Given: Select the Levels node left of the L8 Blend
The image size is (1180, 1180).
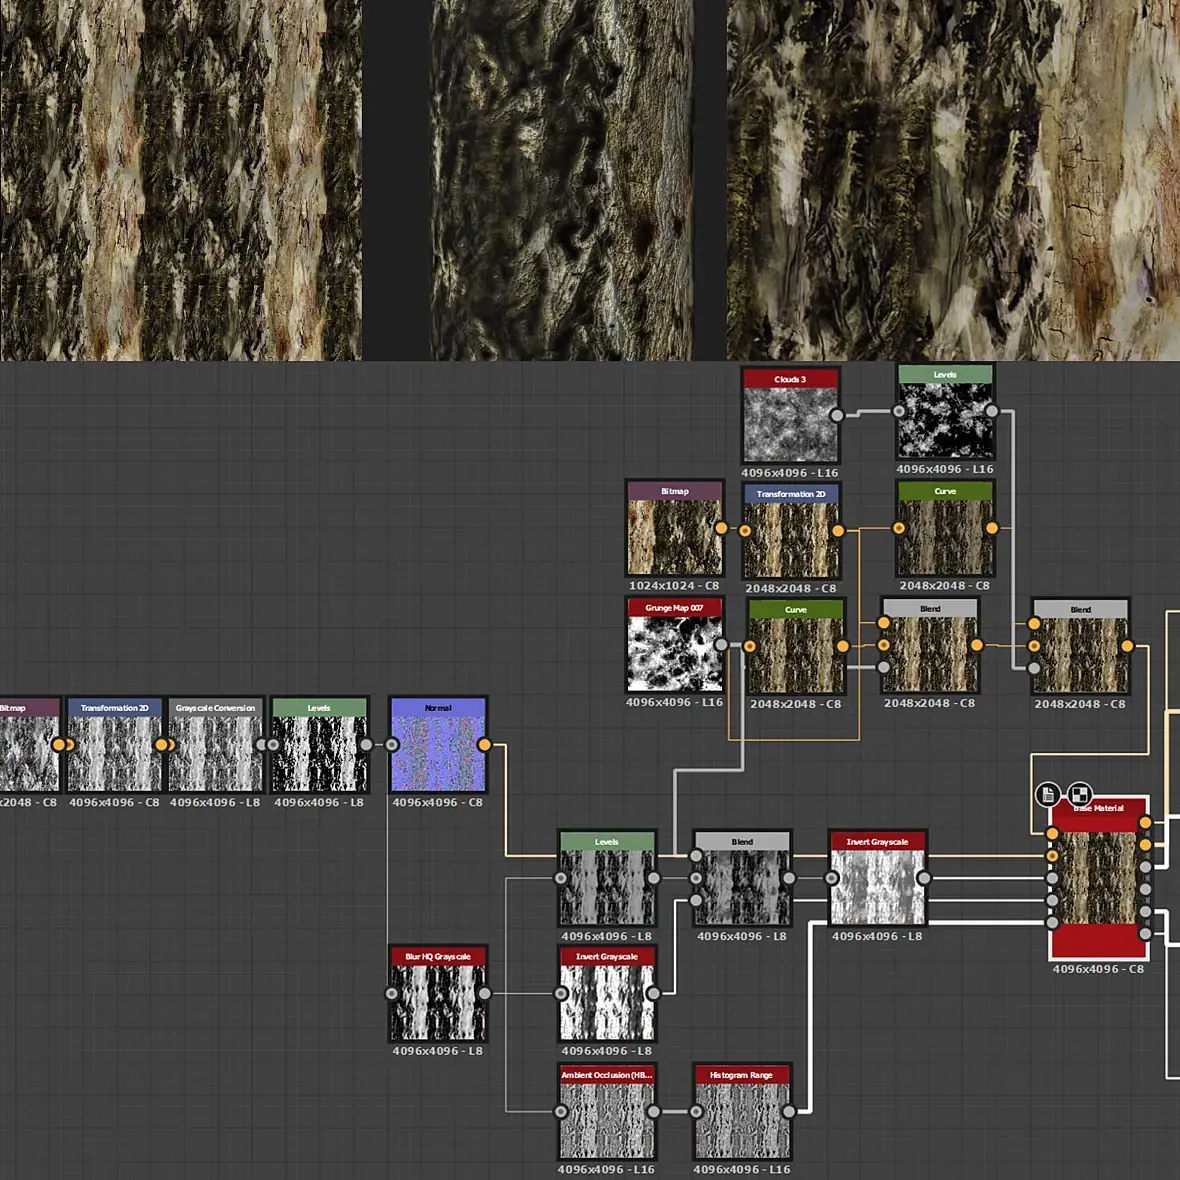Looking at the screenshot, I should (607, 878).
